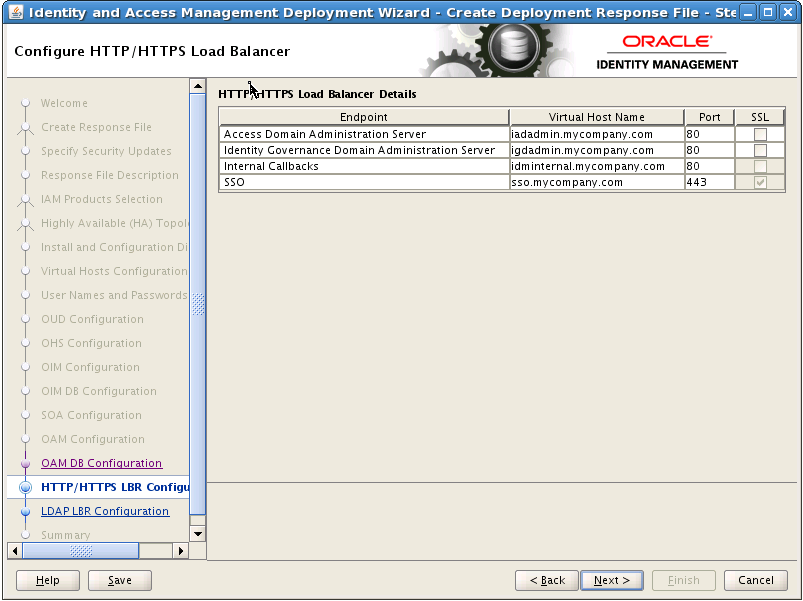Image resolution: width=803 pixels, height=601 pixels.
Task: Click the Help button
Action: (x=48, y=580)
